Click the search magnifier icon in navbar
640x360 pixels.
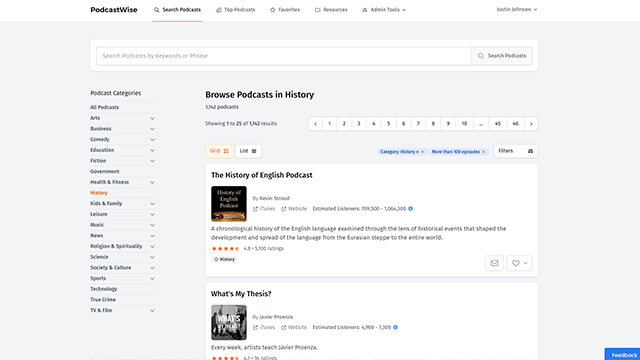(x=156, y=10)
